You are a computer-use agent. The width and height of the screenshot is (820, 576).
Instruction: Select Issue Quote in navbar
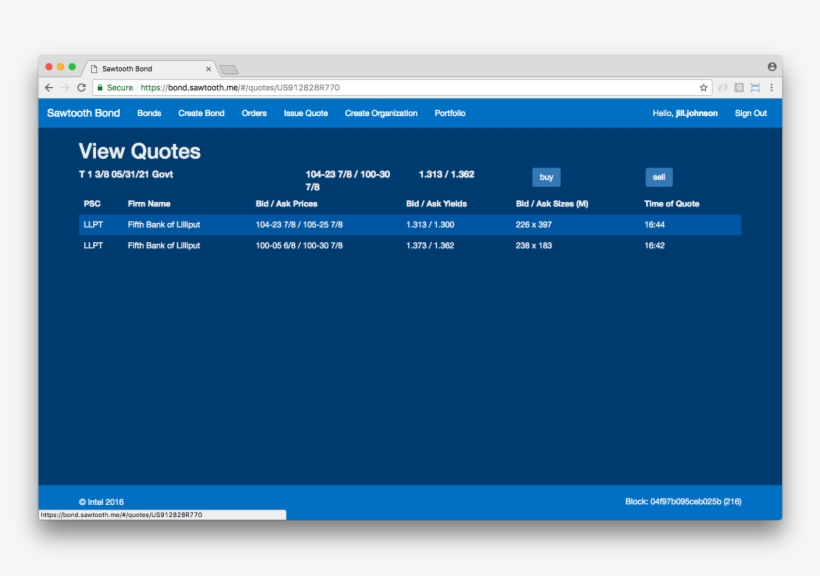[x=305, y=113]
